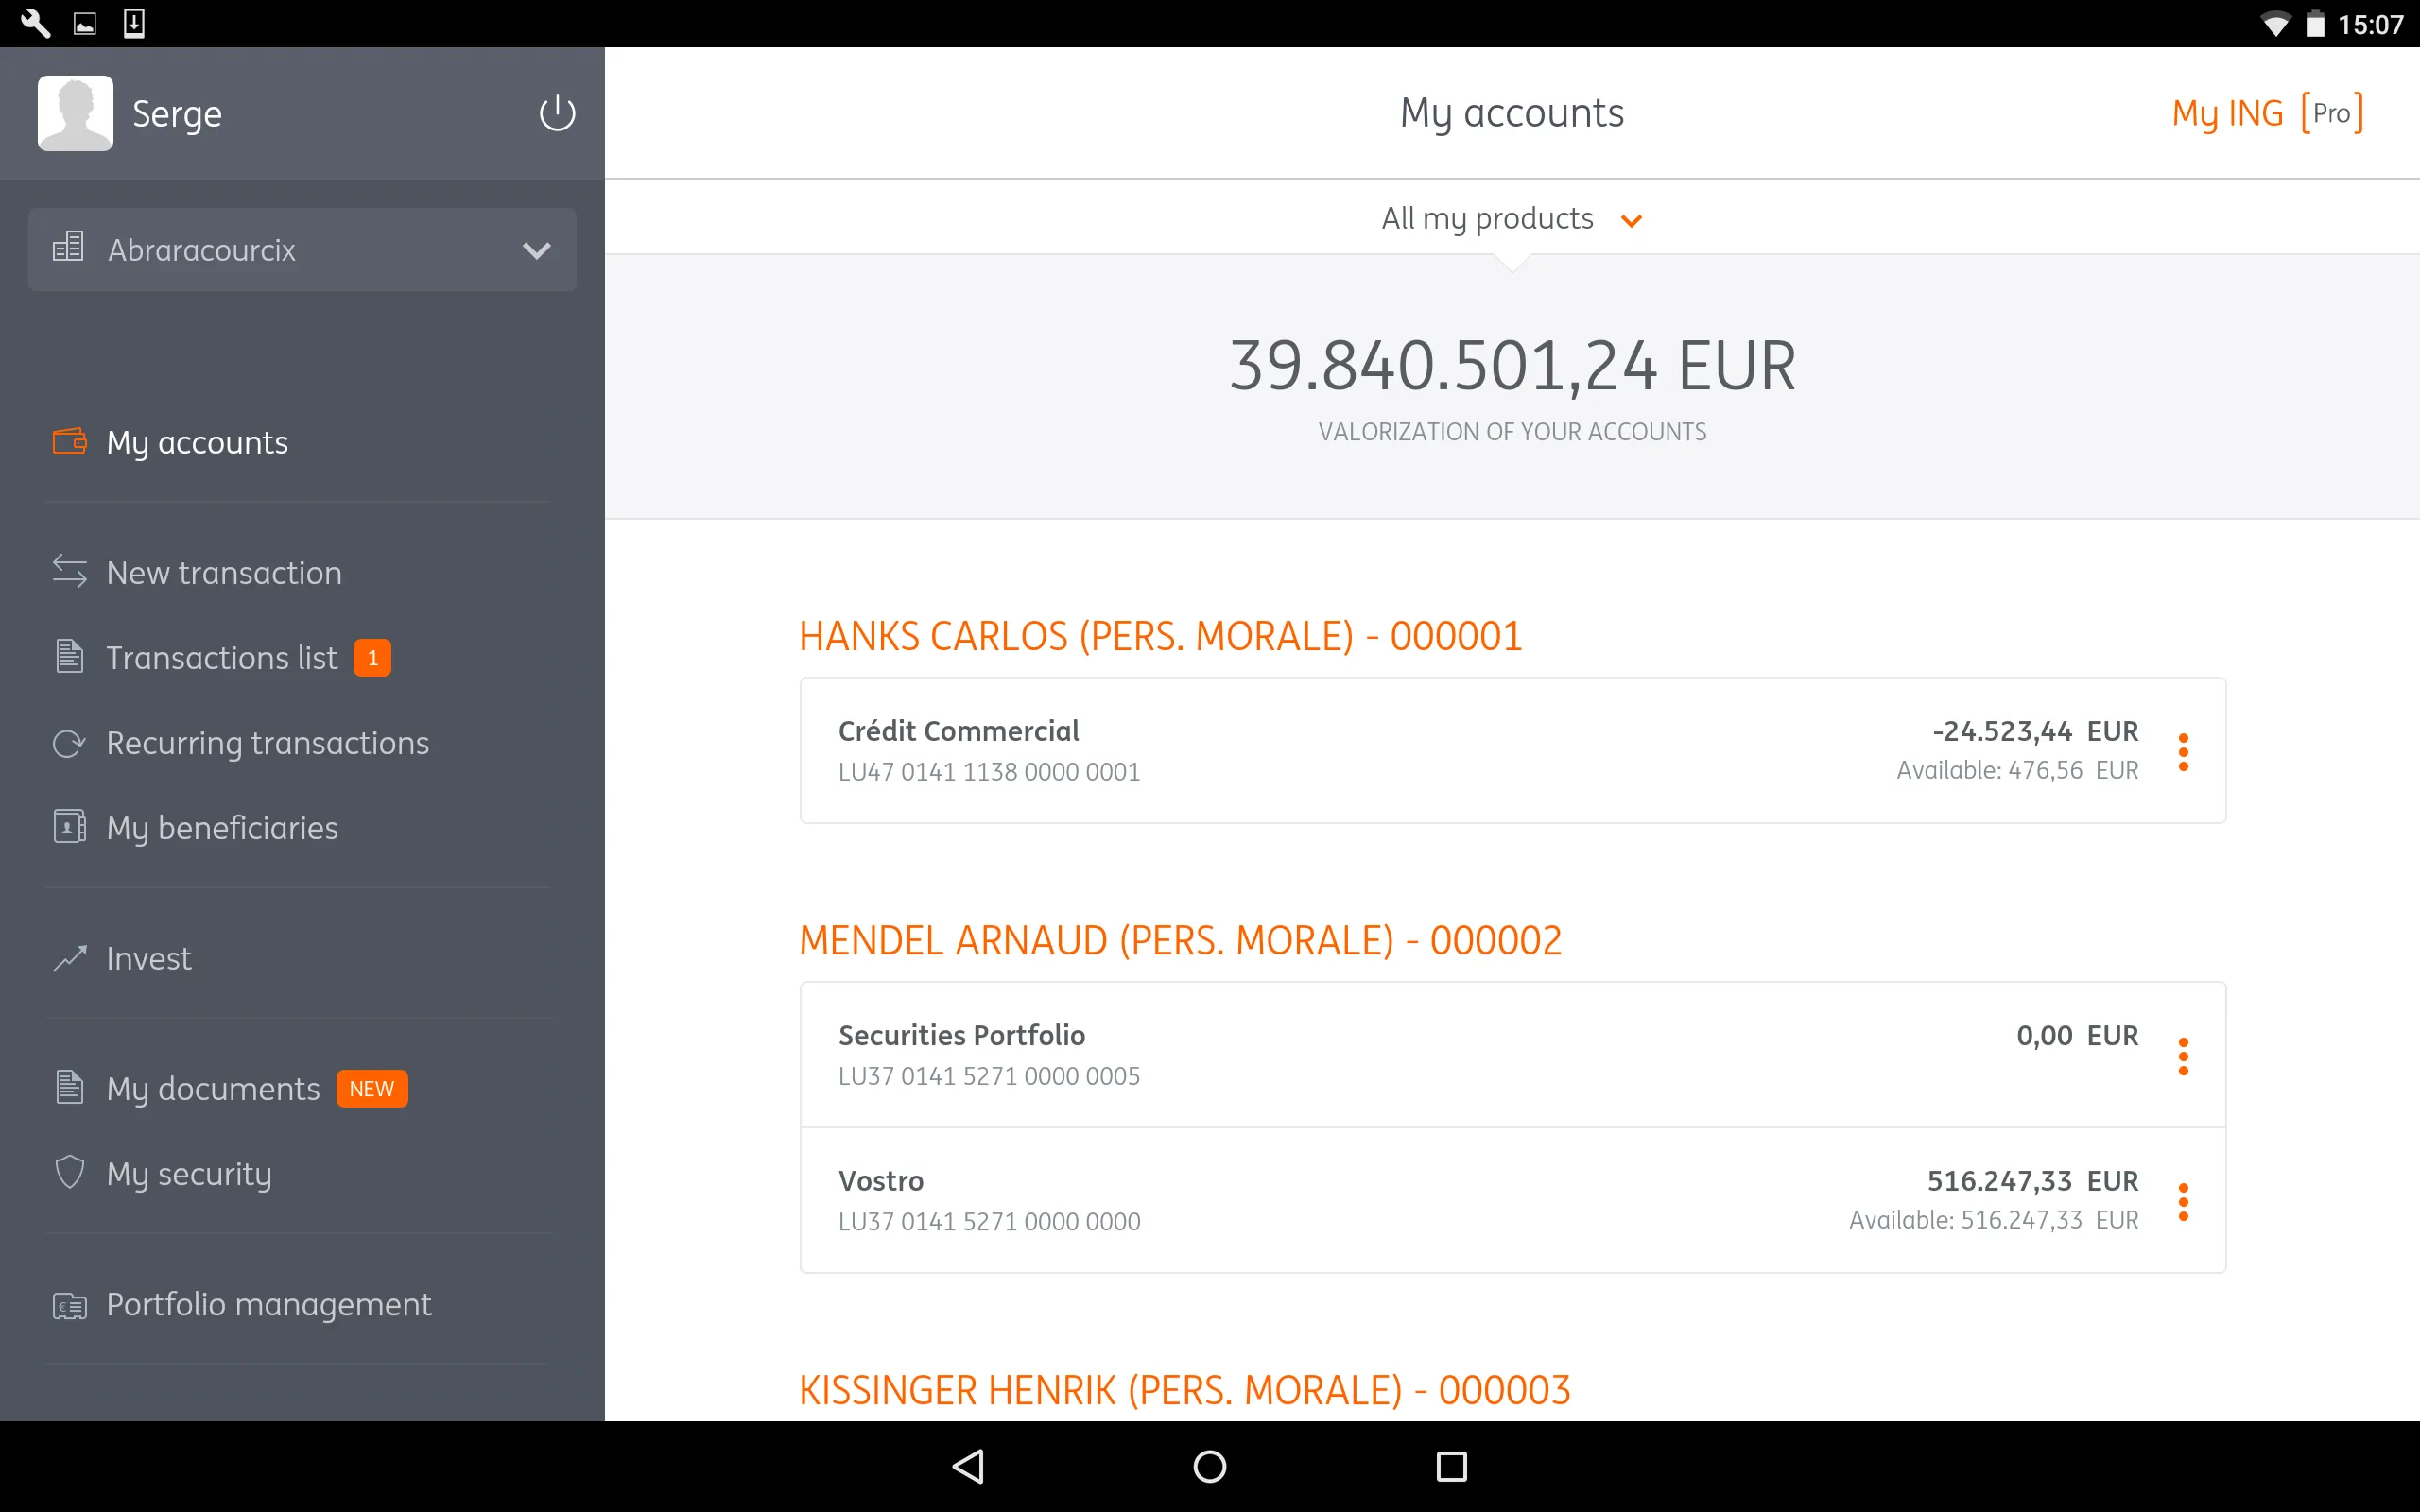Click the Invest sidebar icon
The height and width of the screenshot is (1512, 2420).
point(70,956)
